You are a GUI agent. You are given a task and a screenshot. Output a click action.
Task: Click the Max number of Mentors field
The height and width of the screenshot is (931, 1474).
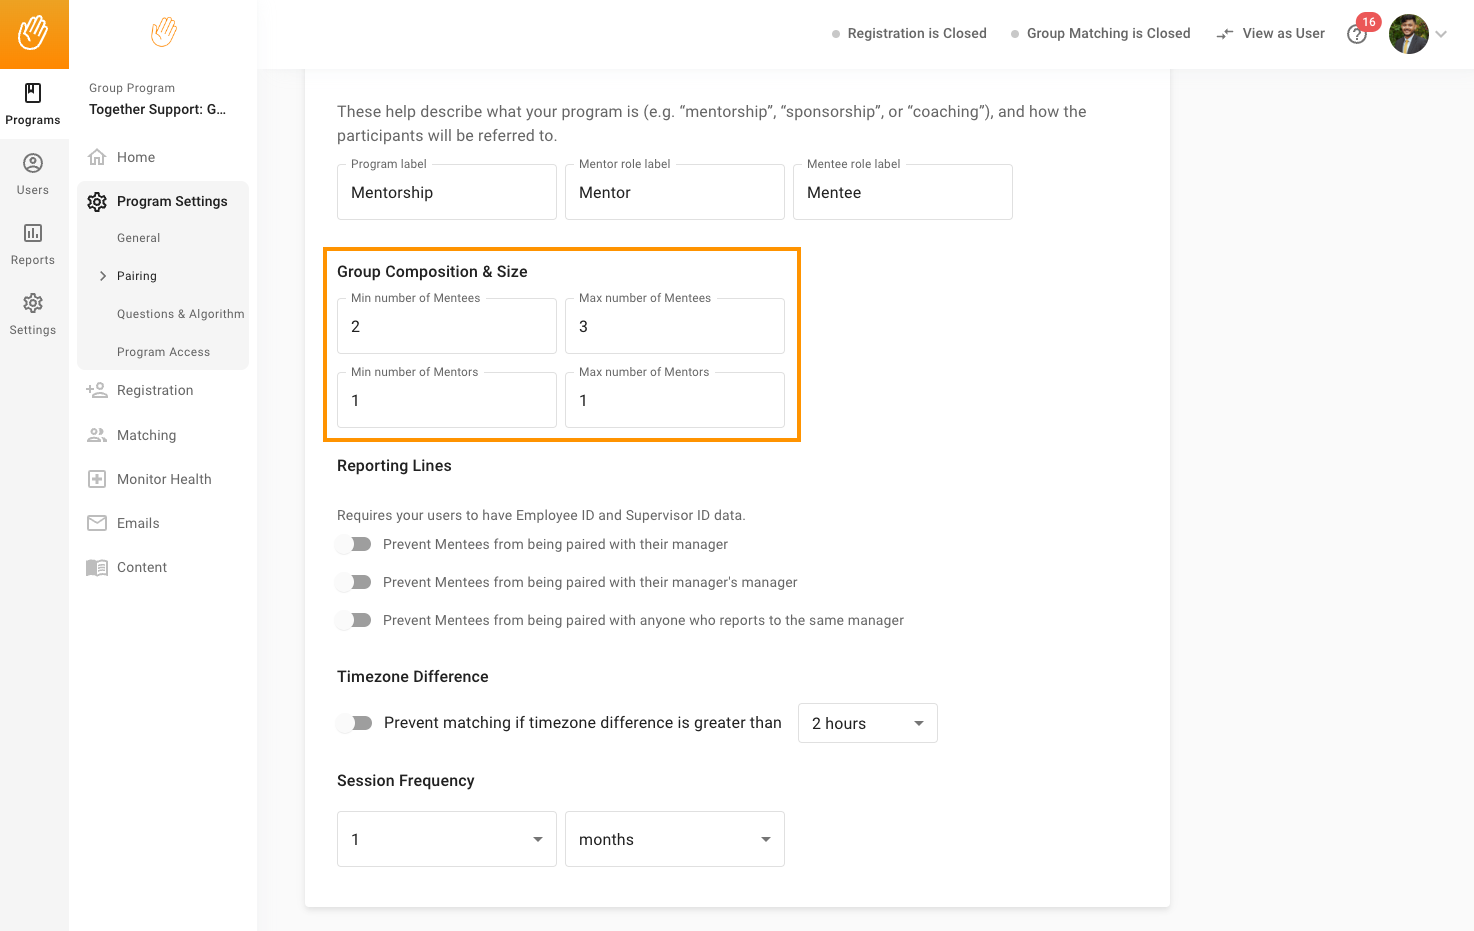675,400
